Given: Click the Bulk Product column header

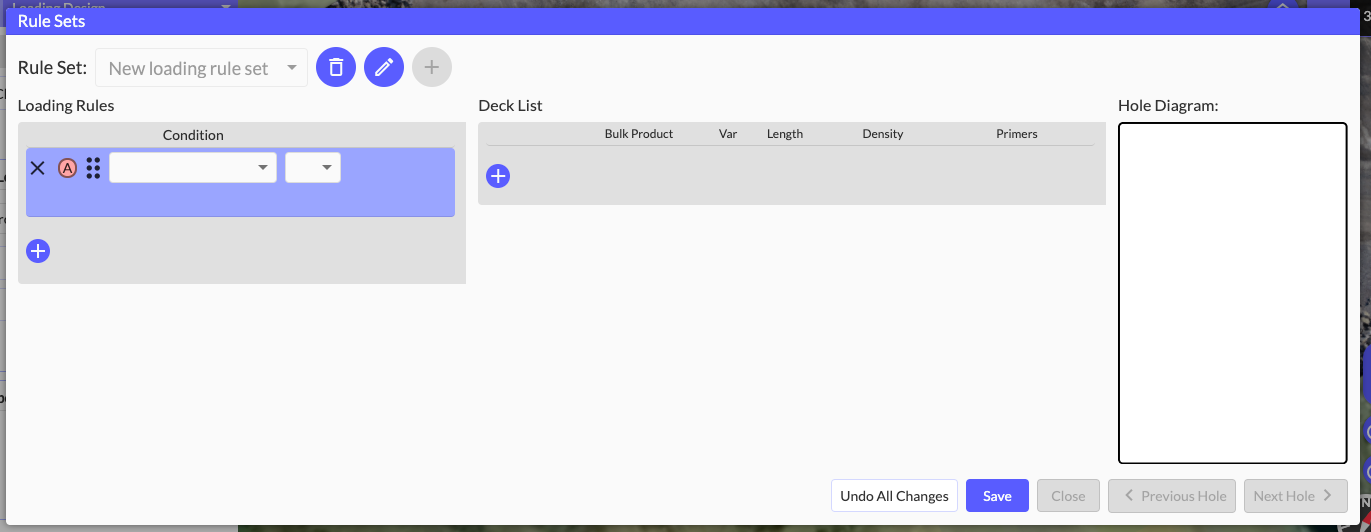Looking at the screenshot, I should pos(638,134).
